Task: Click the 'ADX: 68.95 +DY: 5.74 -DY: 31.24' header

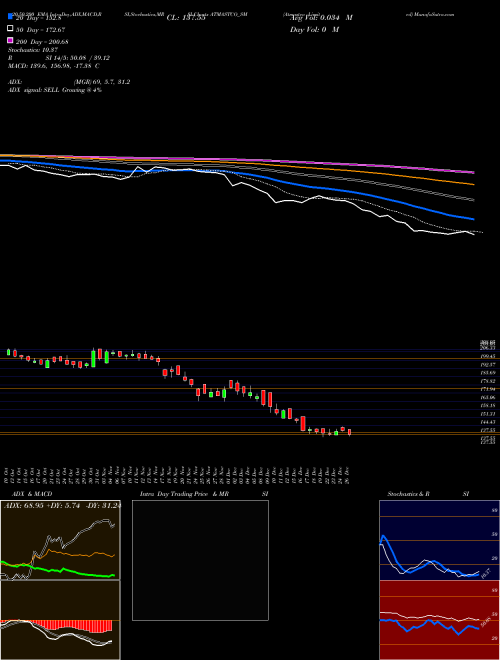Action: tap(62, 506)
